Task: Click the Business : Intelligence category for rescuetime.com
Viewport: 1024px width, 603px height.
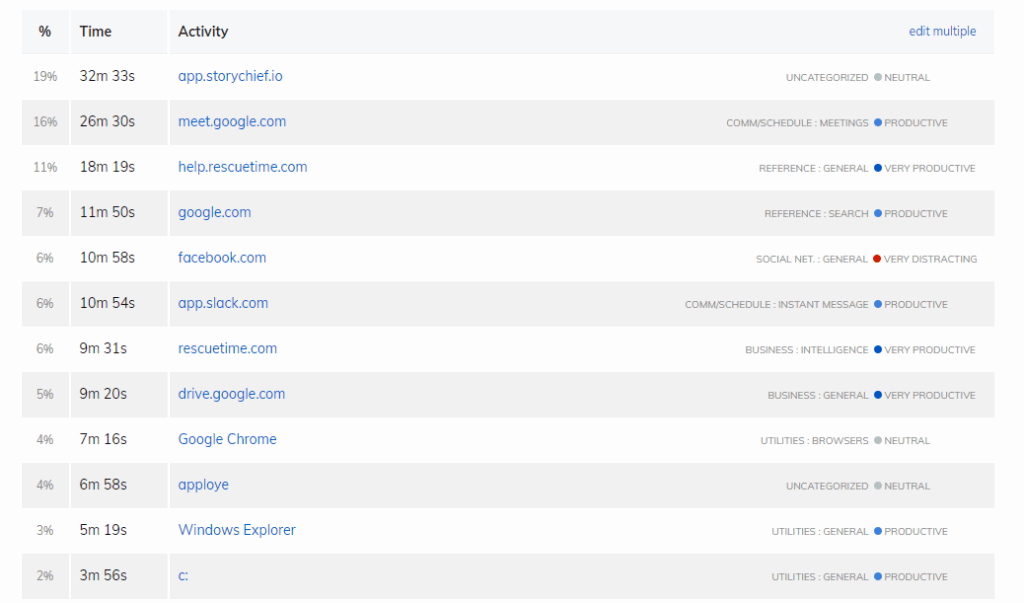Action: click(x=806, y=350)
